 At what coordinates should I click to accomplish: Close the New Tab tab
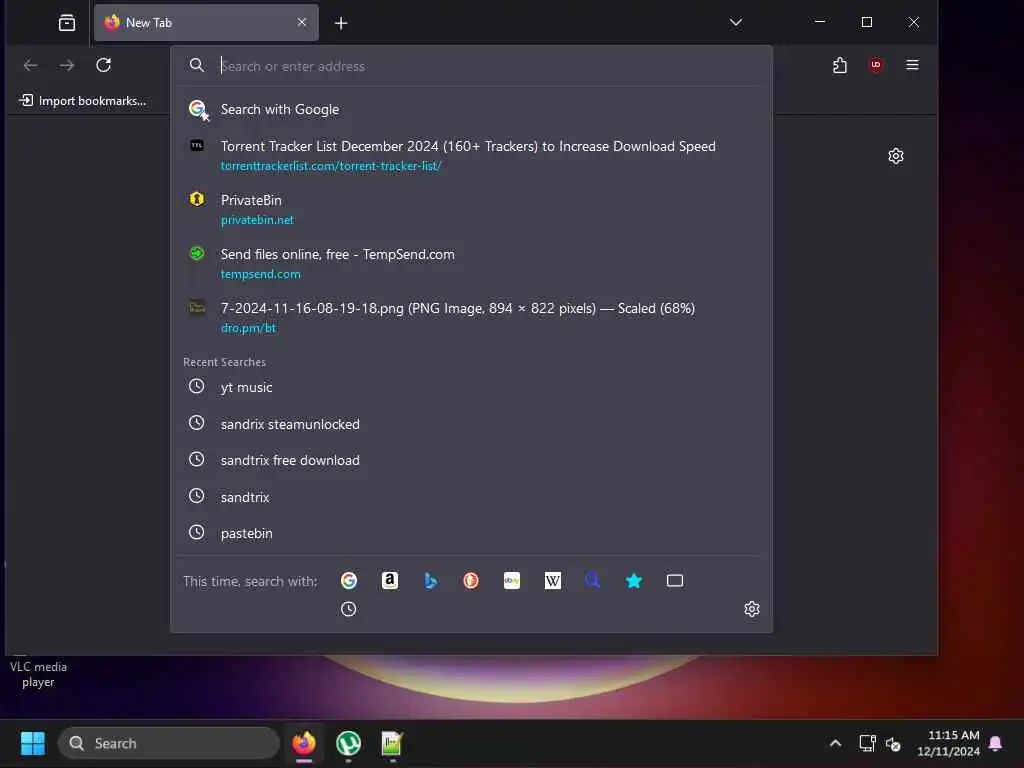(x=302, y=22)
